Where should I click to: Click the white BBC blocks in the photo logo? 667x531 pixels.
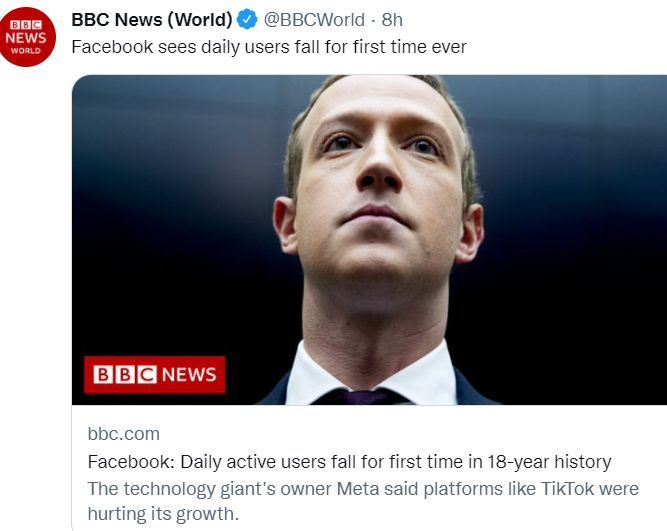[125, 374]
